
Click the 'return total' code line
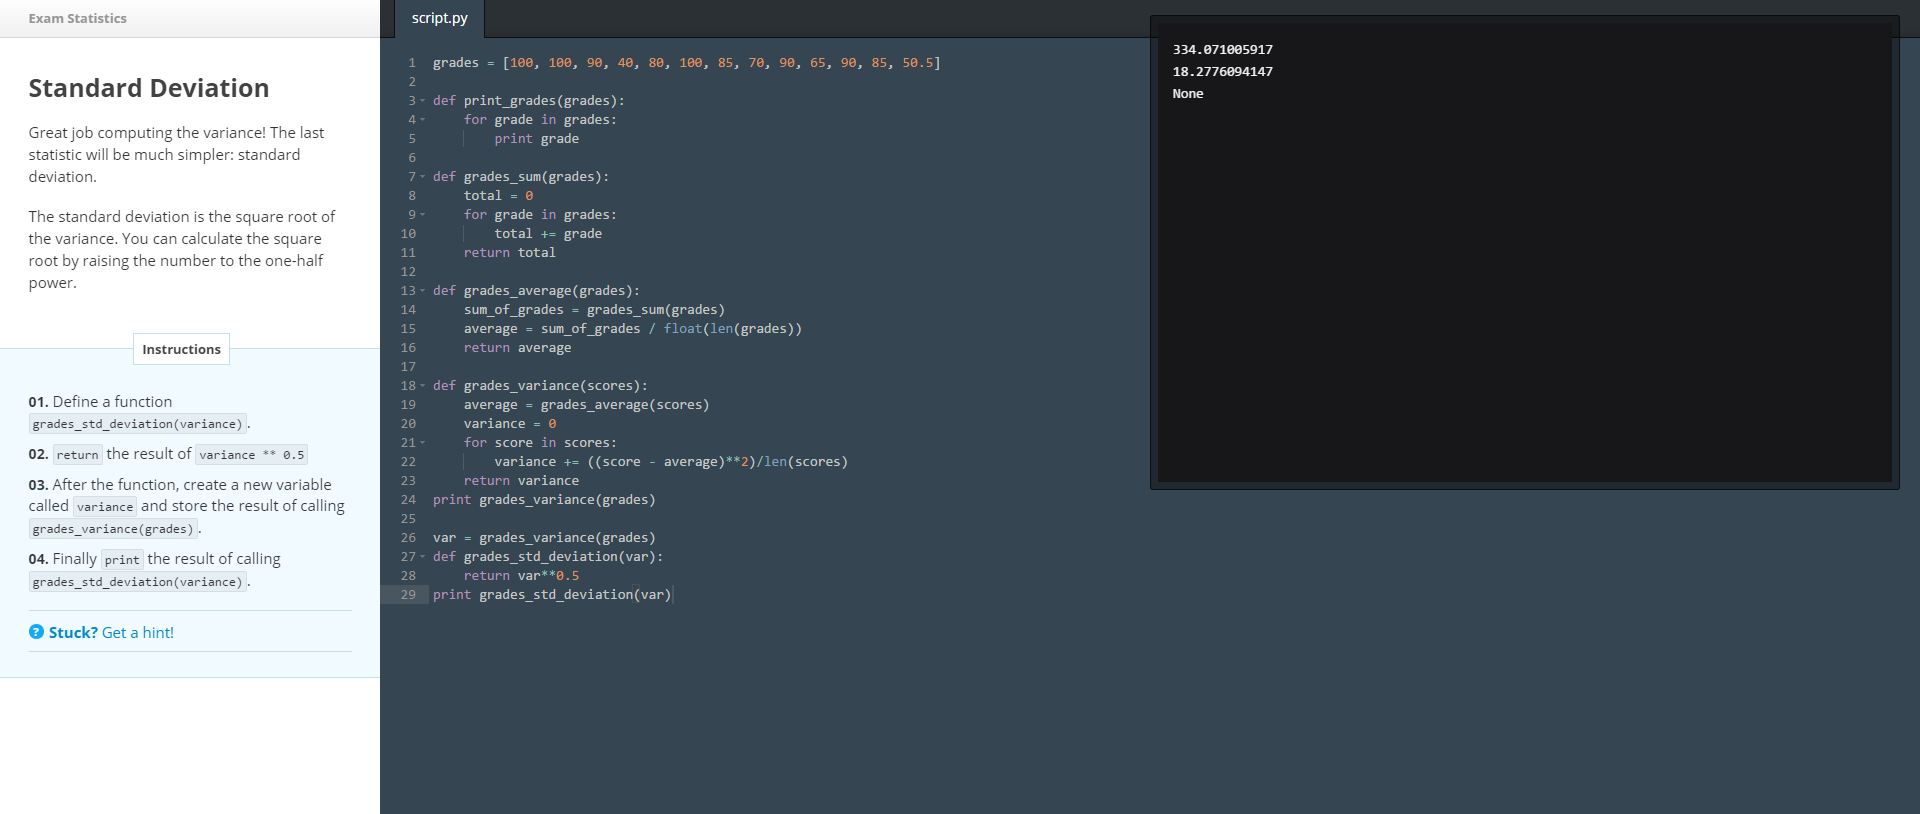pyautogui.click(x=509, y=253)
